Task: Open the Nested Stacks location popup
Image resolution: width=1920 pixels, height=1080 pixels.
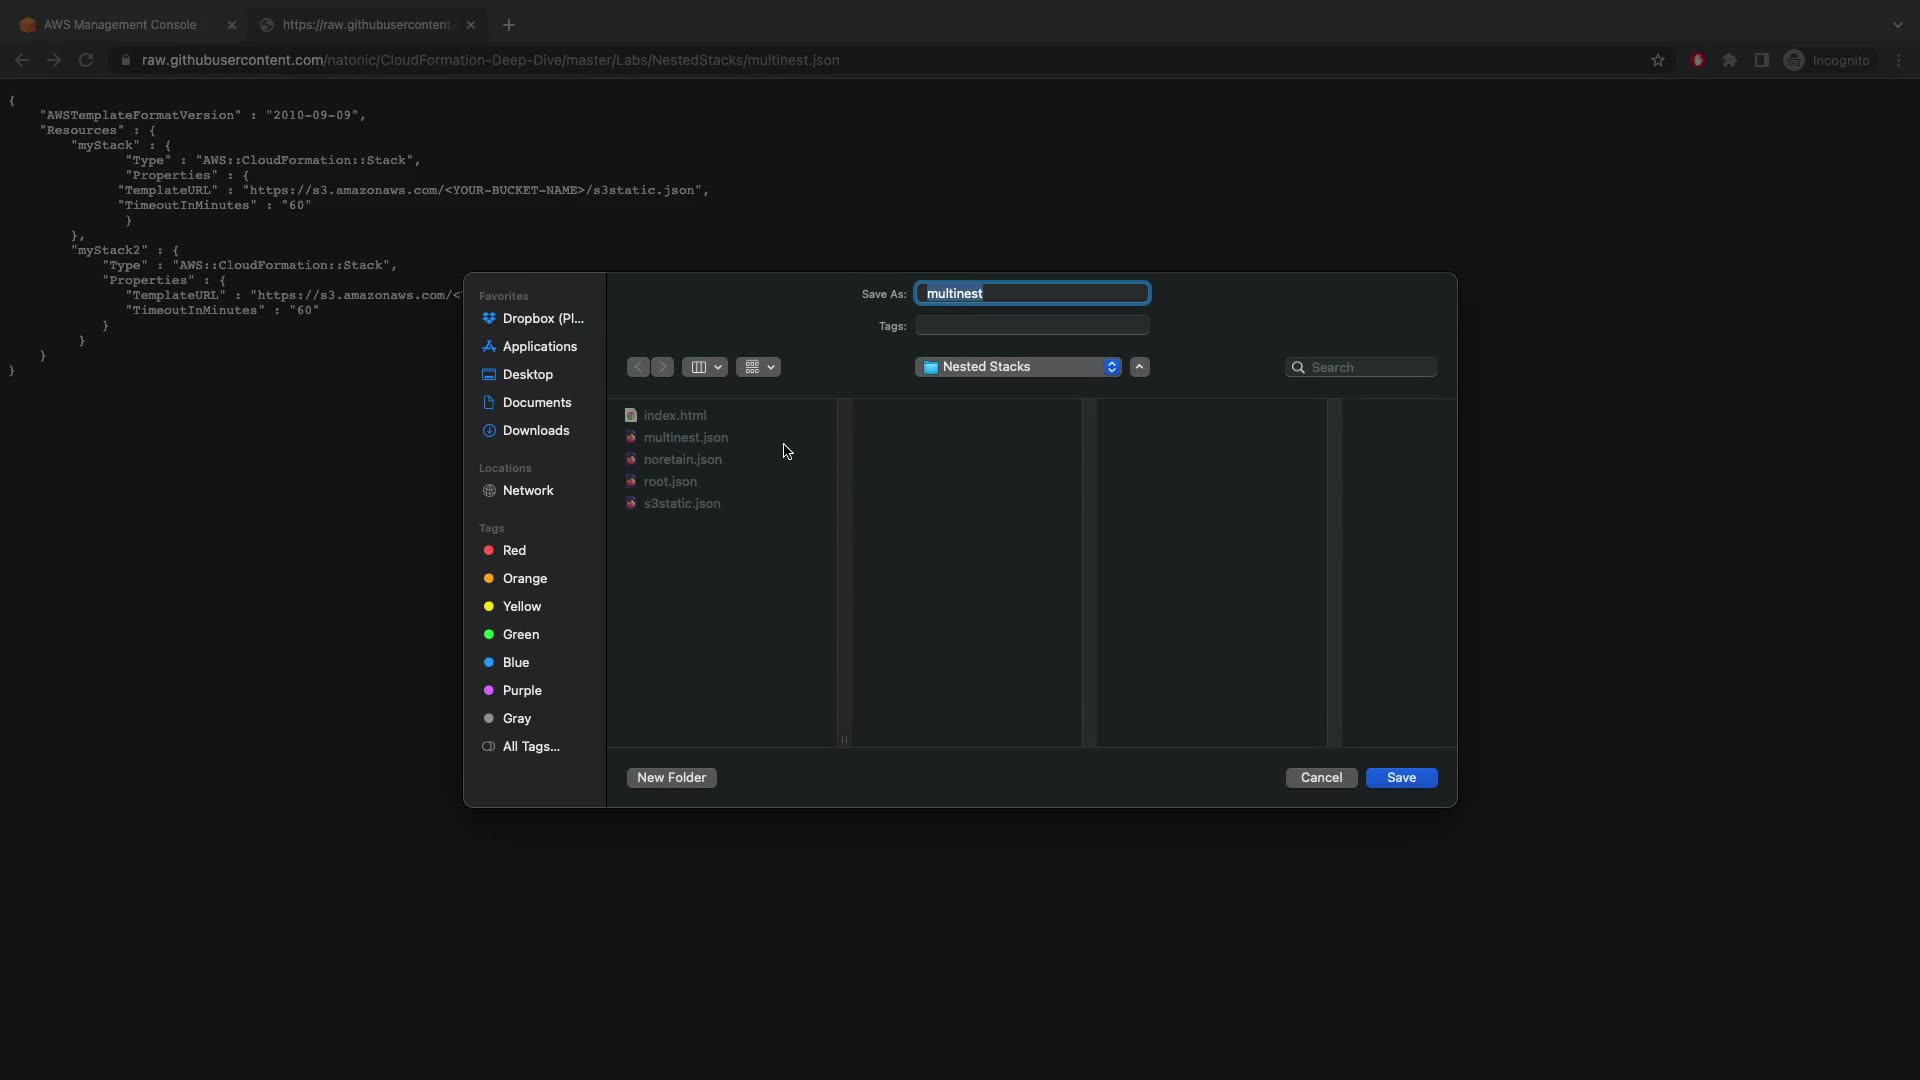Action: coord(1018,367)
